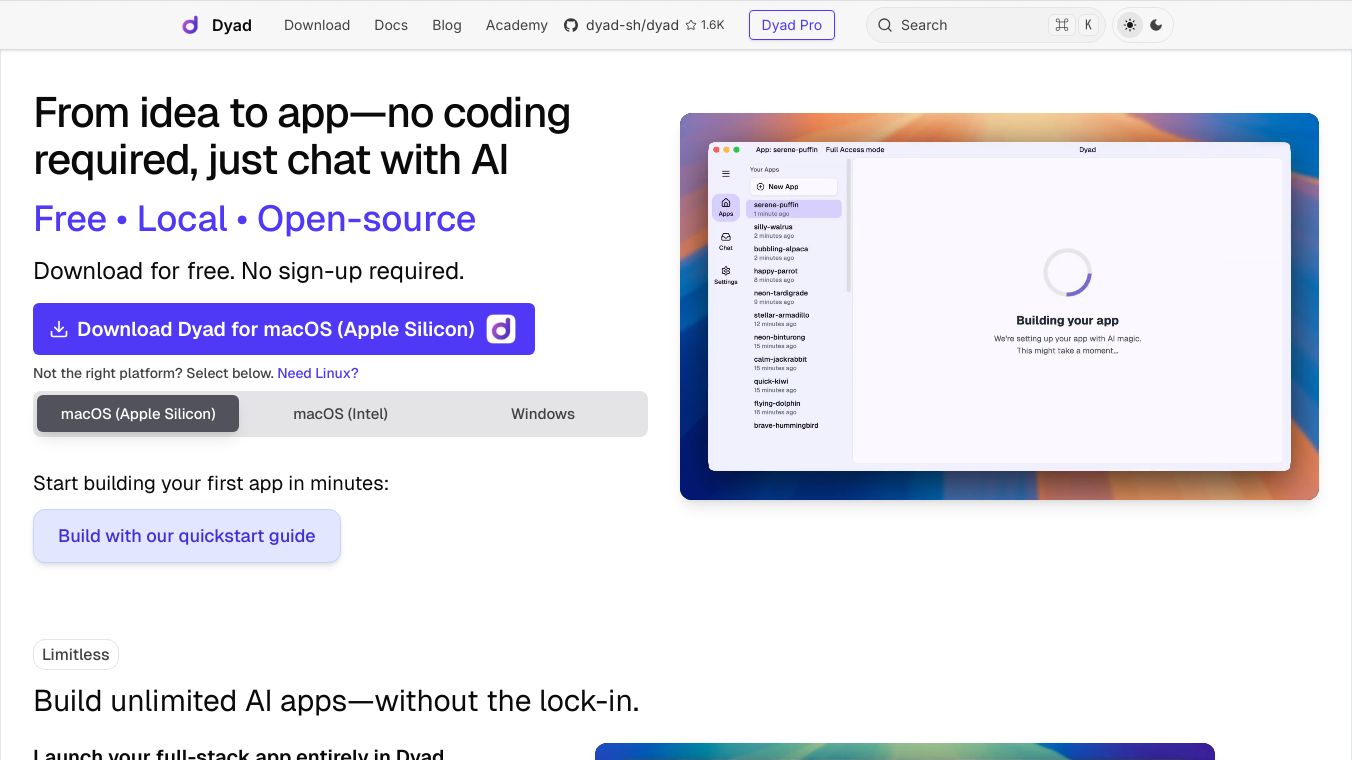Open the GitHub icon for dyad-sh/dyad
This screenshot has height=760, width=1352.
571,25
